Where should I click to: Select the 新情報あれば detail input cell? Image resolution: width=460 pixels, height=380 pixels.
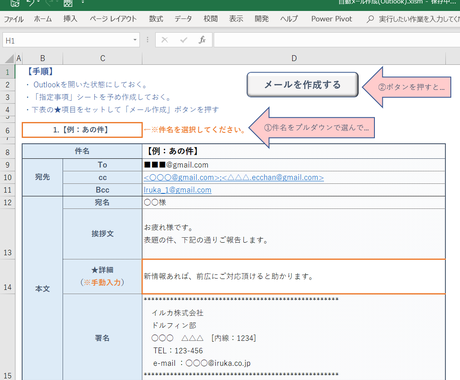point(294,276)
